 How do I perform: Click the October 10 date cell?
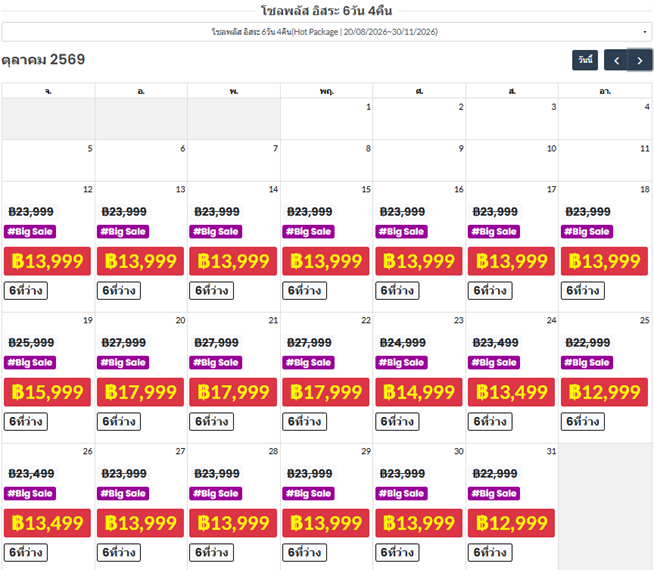(x=512, y=160)
